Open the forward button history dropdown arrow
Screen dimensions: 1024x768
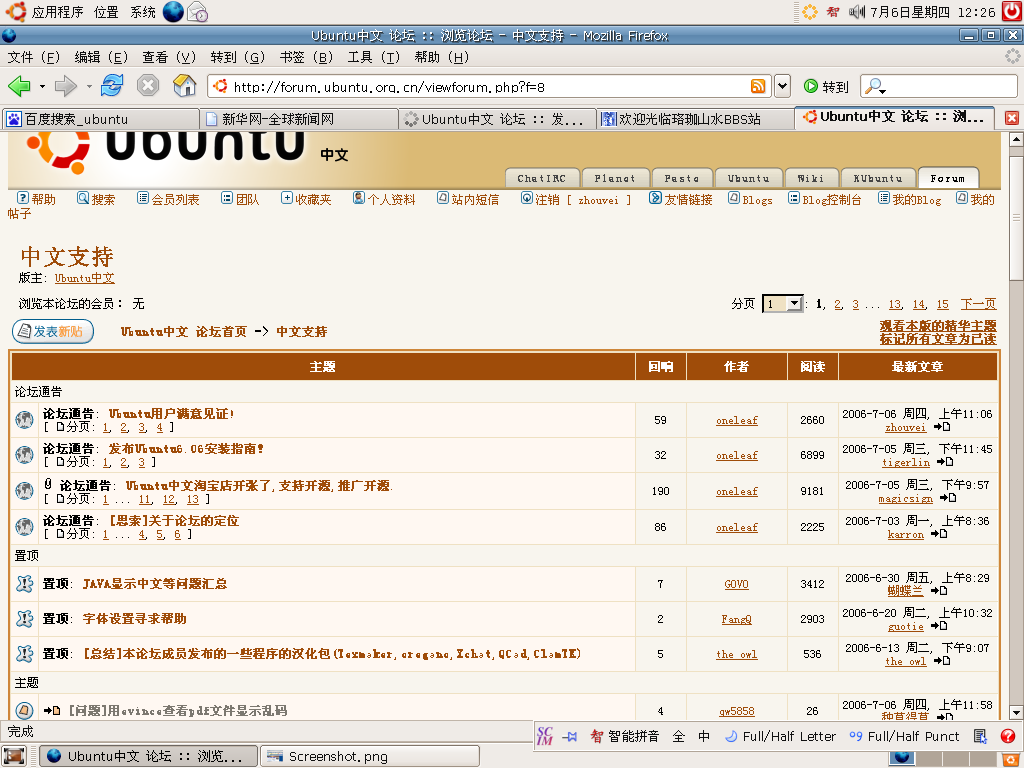[x=89, y=86]
